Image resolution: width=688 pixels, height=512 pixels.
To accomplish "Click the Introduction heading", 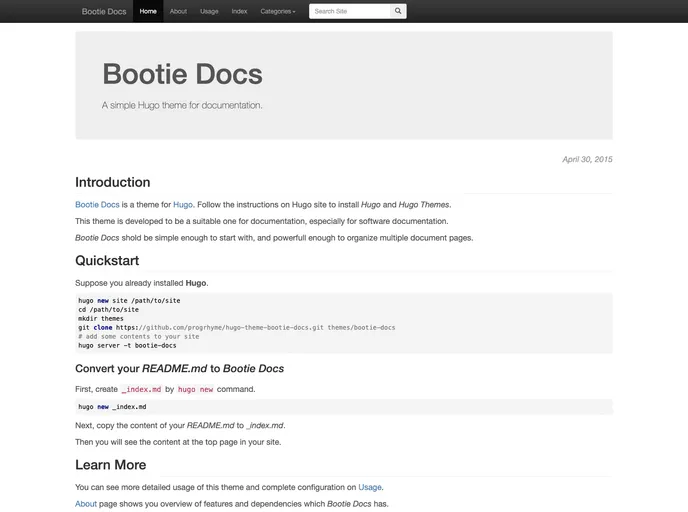I will click(x=113, y=182).
